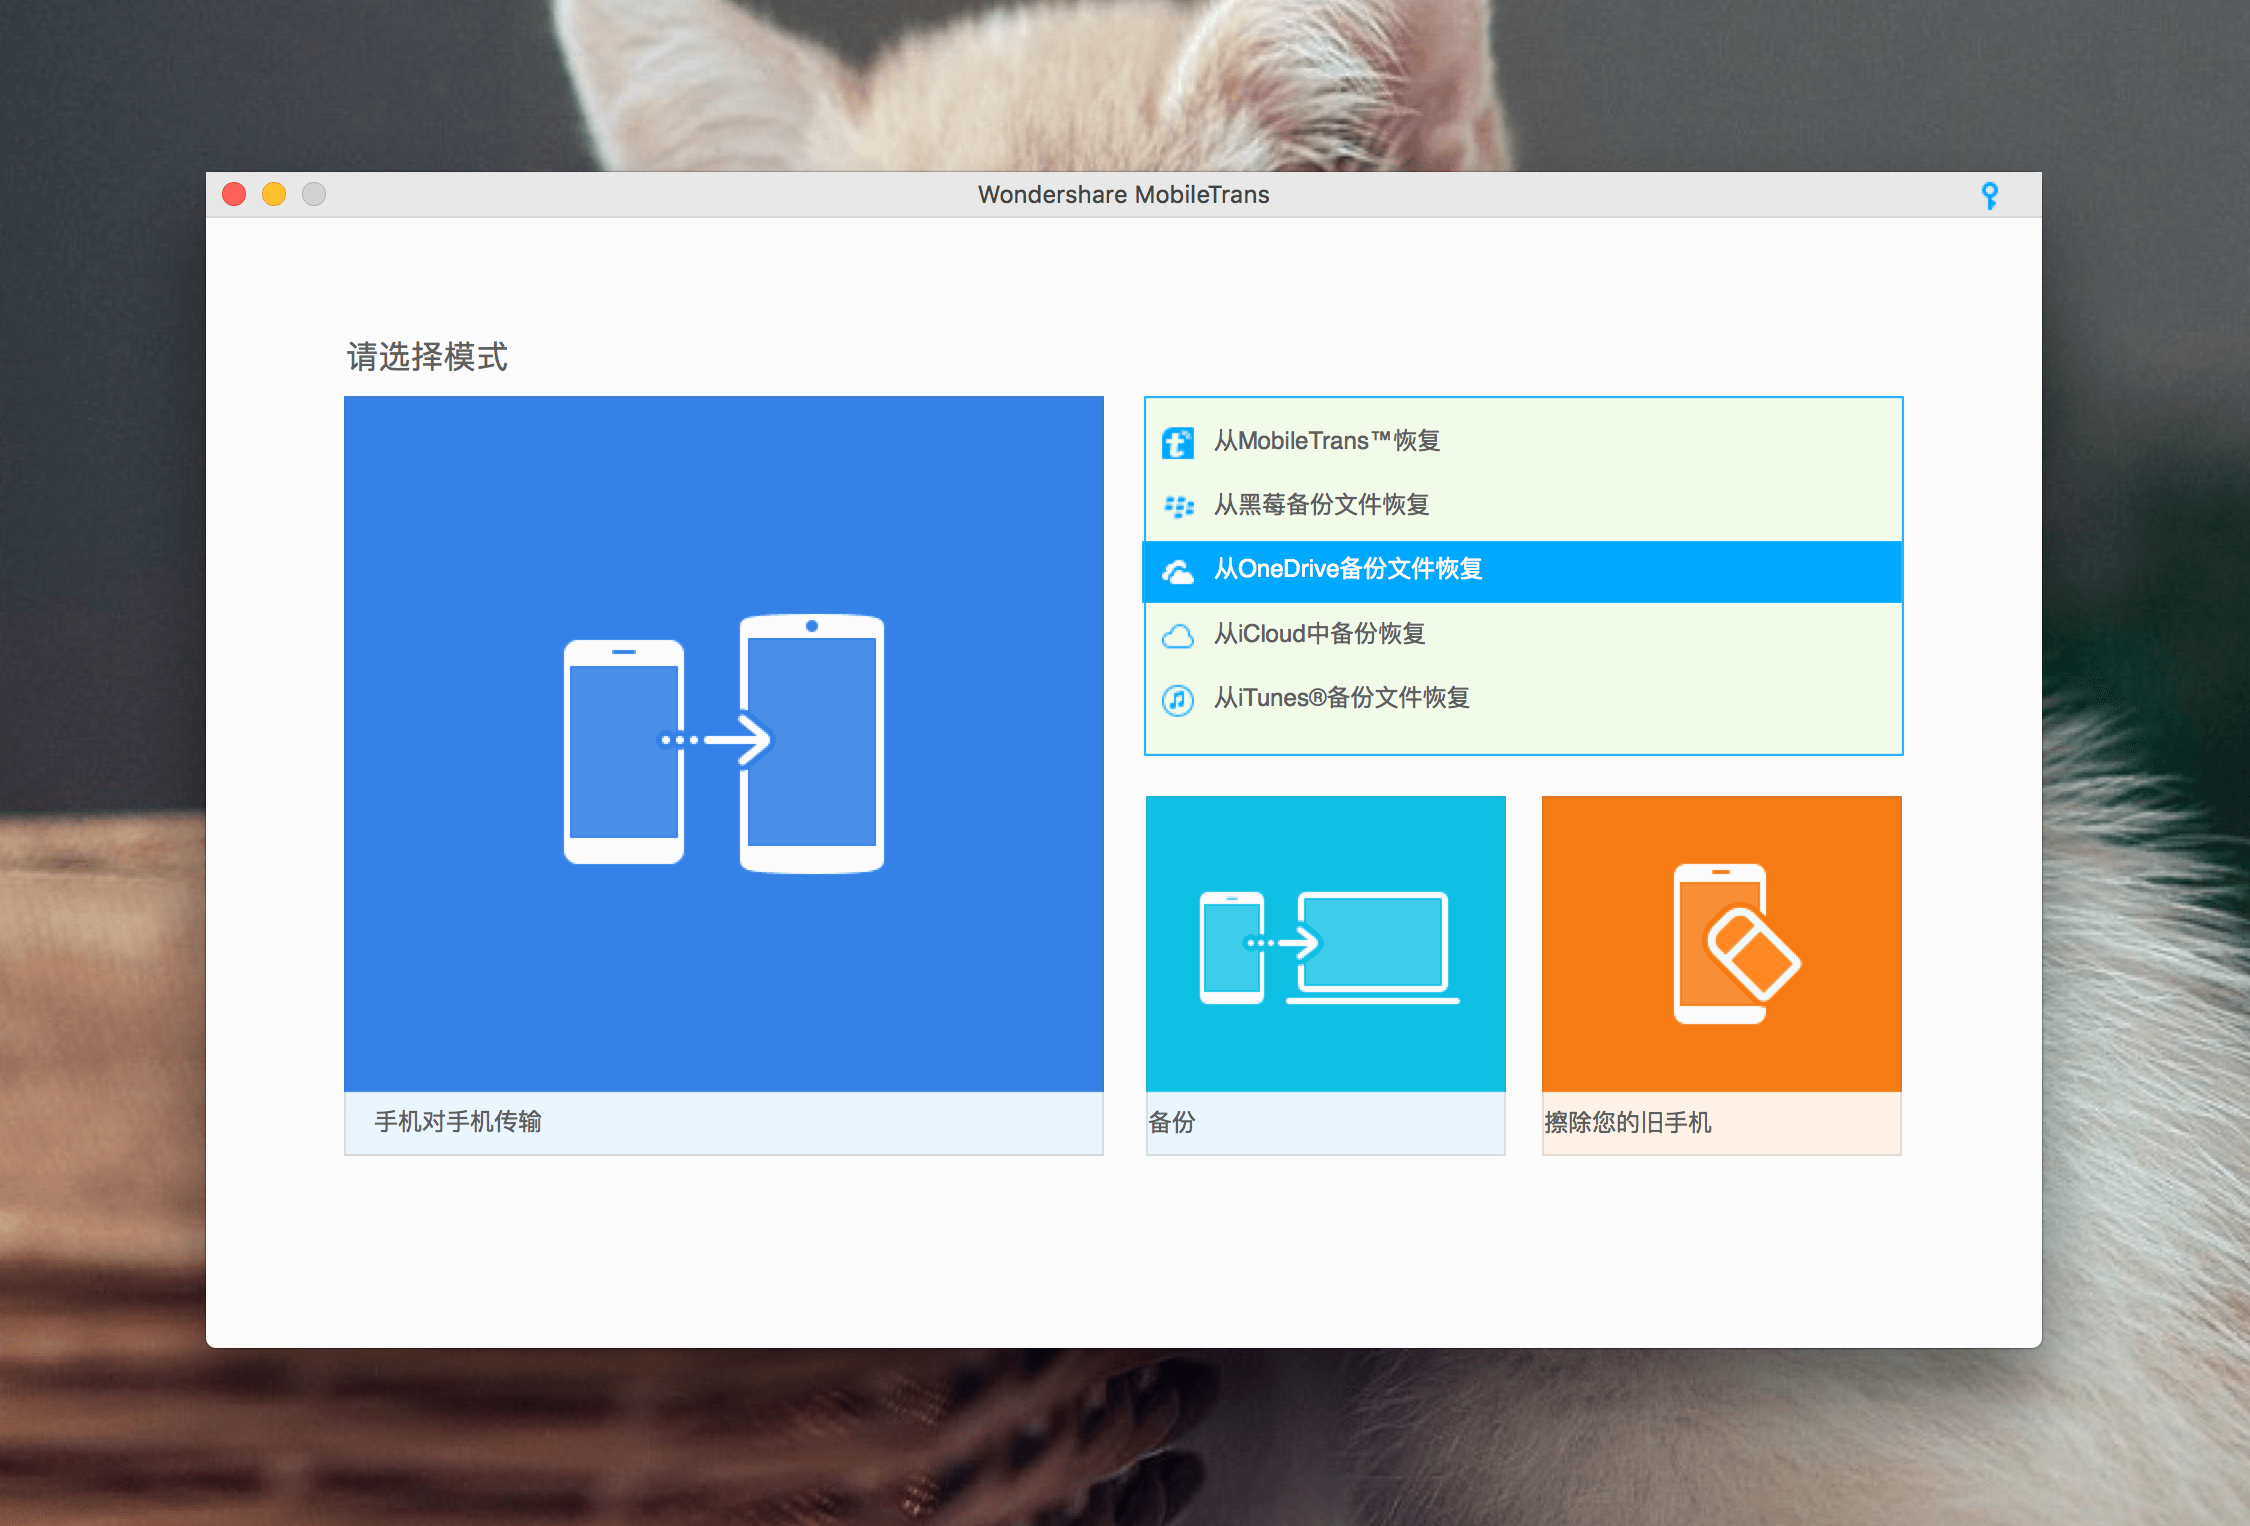Click the iTunes music note icon
The height and width of the screenshot is (1526, 2250).
[x=1178, y=700]
